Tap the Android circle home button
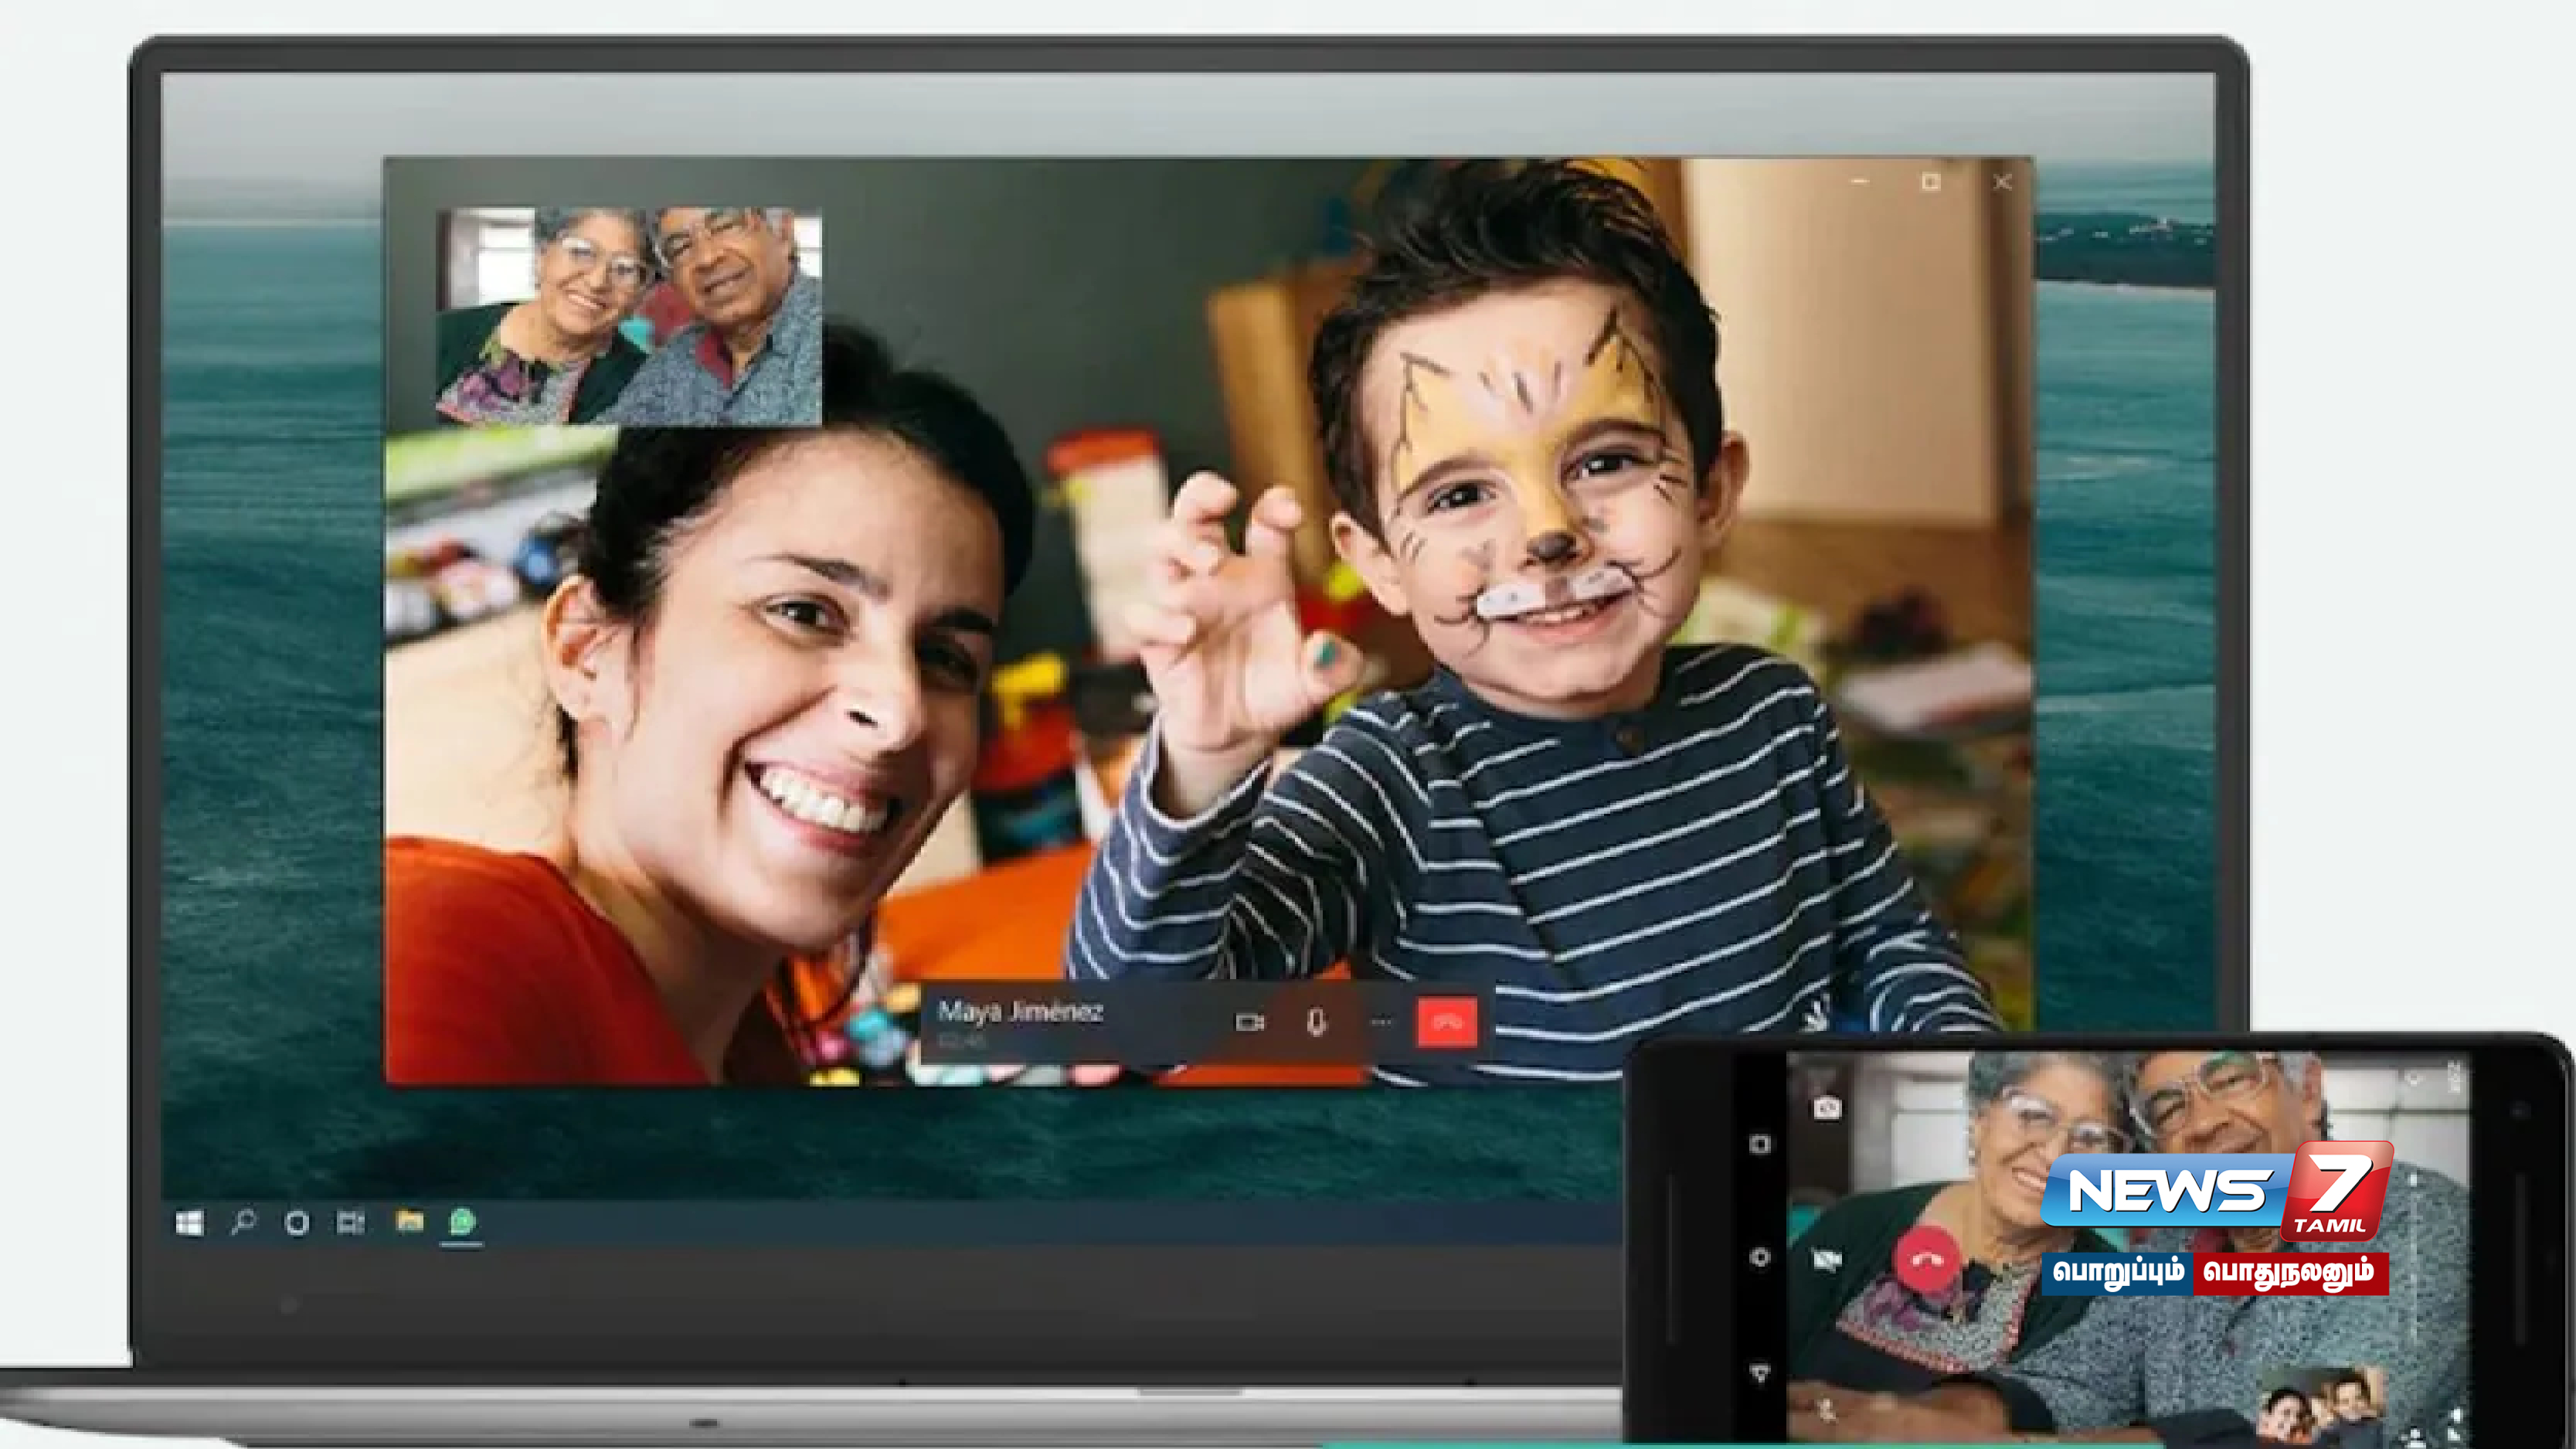The width and height of the screenshot is (2576, 1449). coord(1760,1257)
